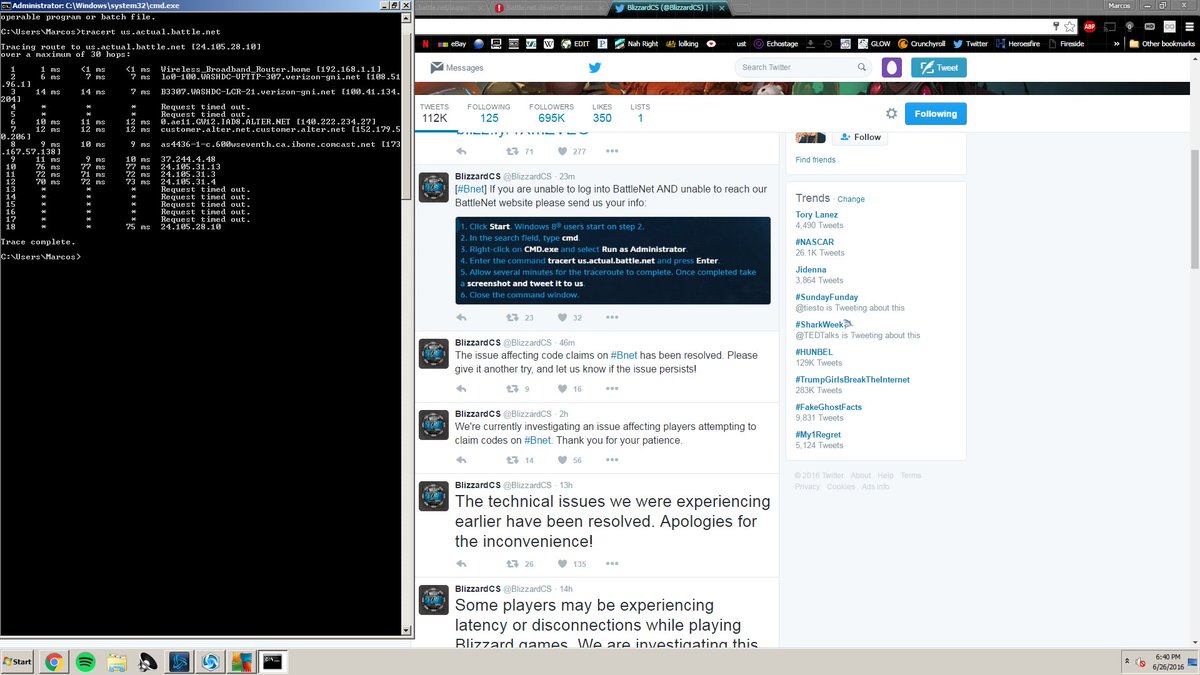
Task: Open the Windows Start button
Action: pos(17,662)
